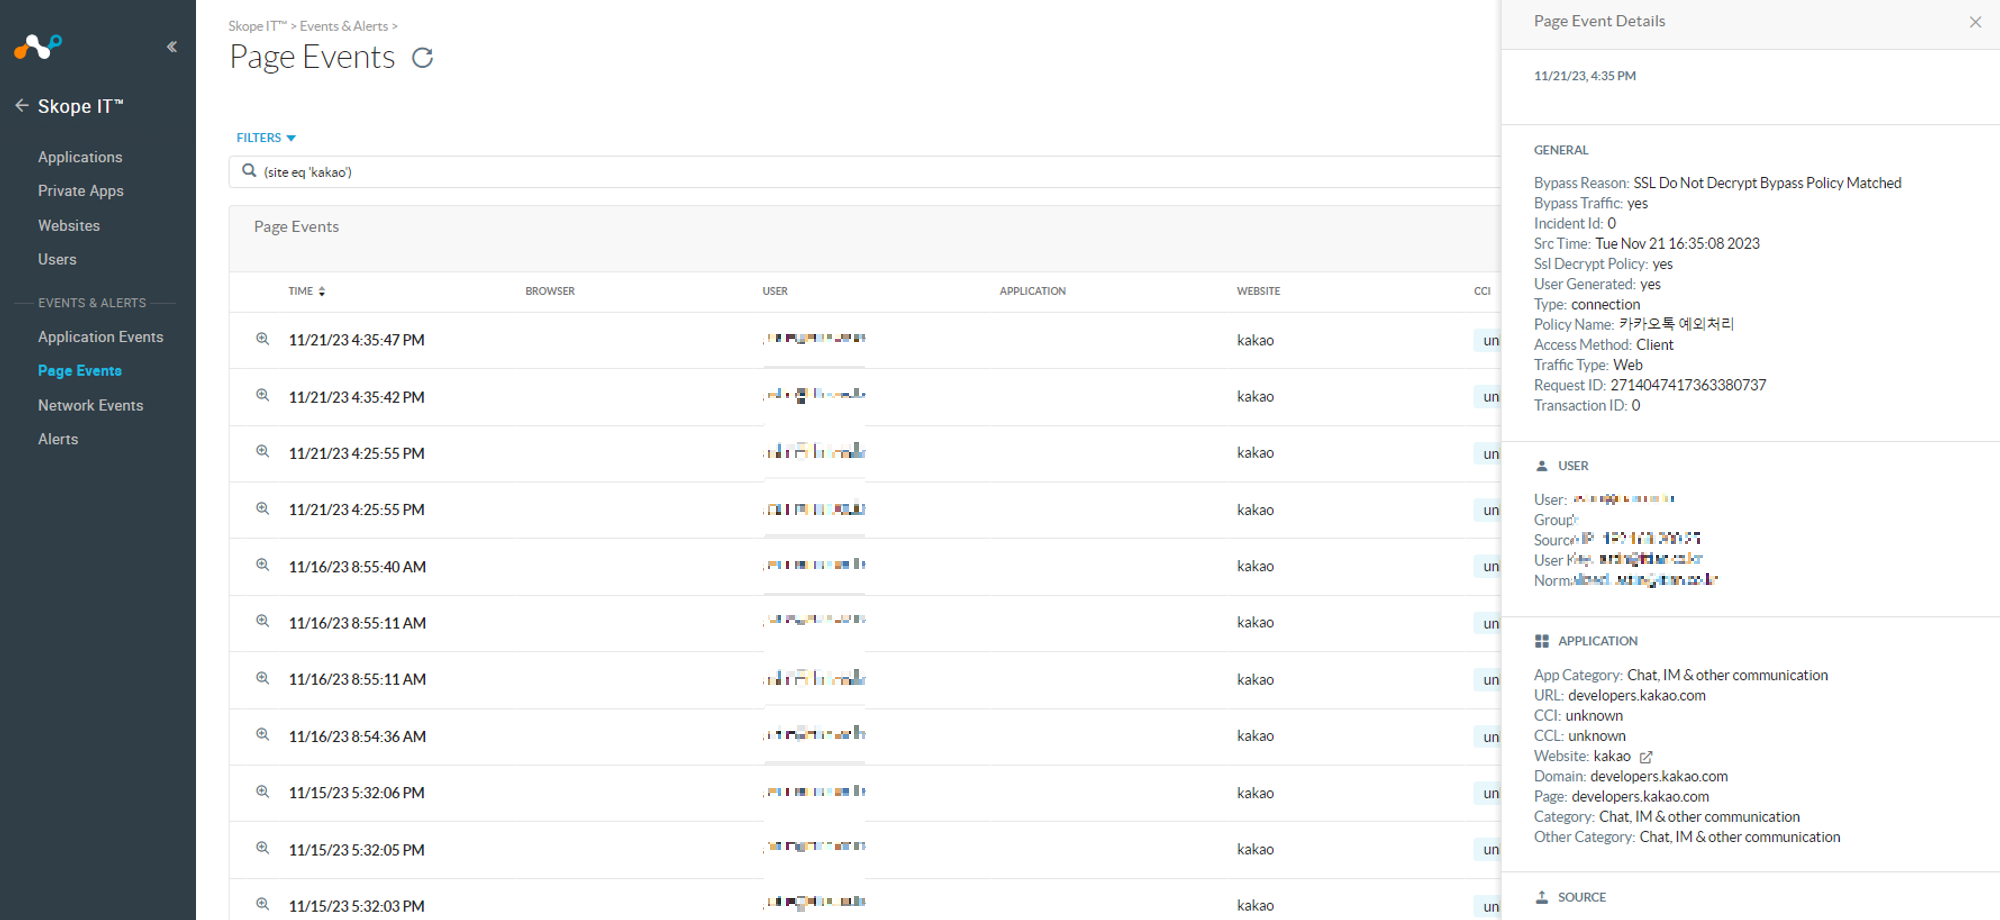Open Users in the sidebar
The width and height of the screenshot is (2000, 920).
pyautogui.click(x=57, y=260)
